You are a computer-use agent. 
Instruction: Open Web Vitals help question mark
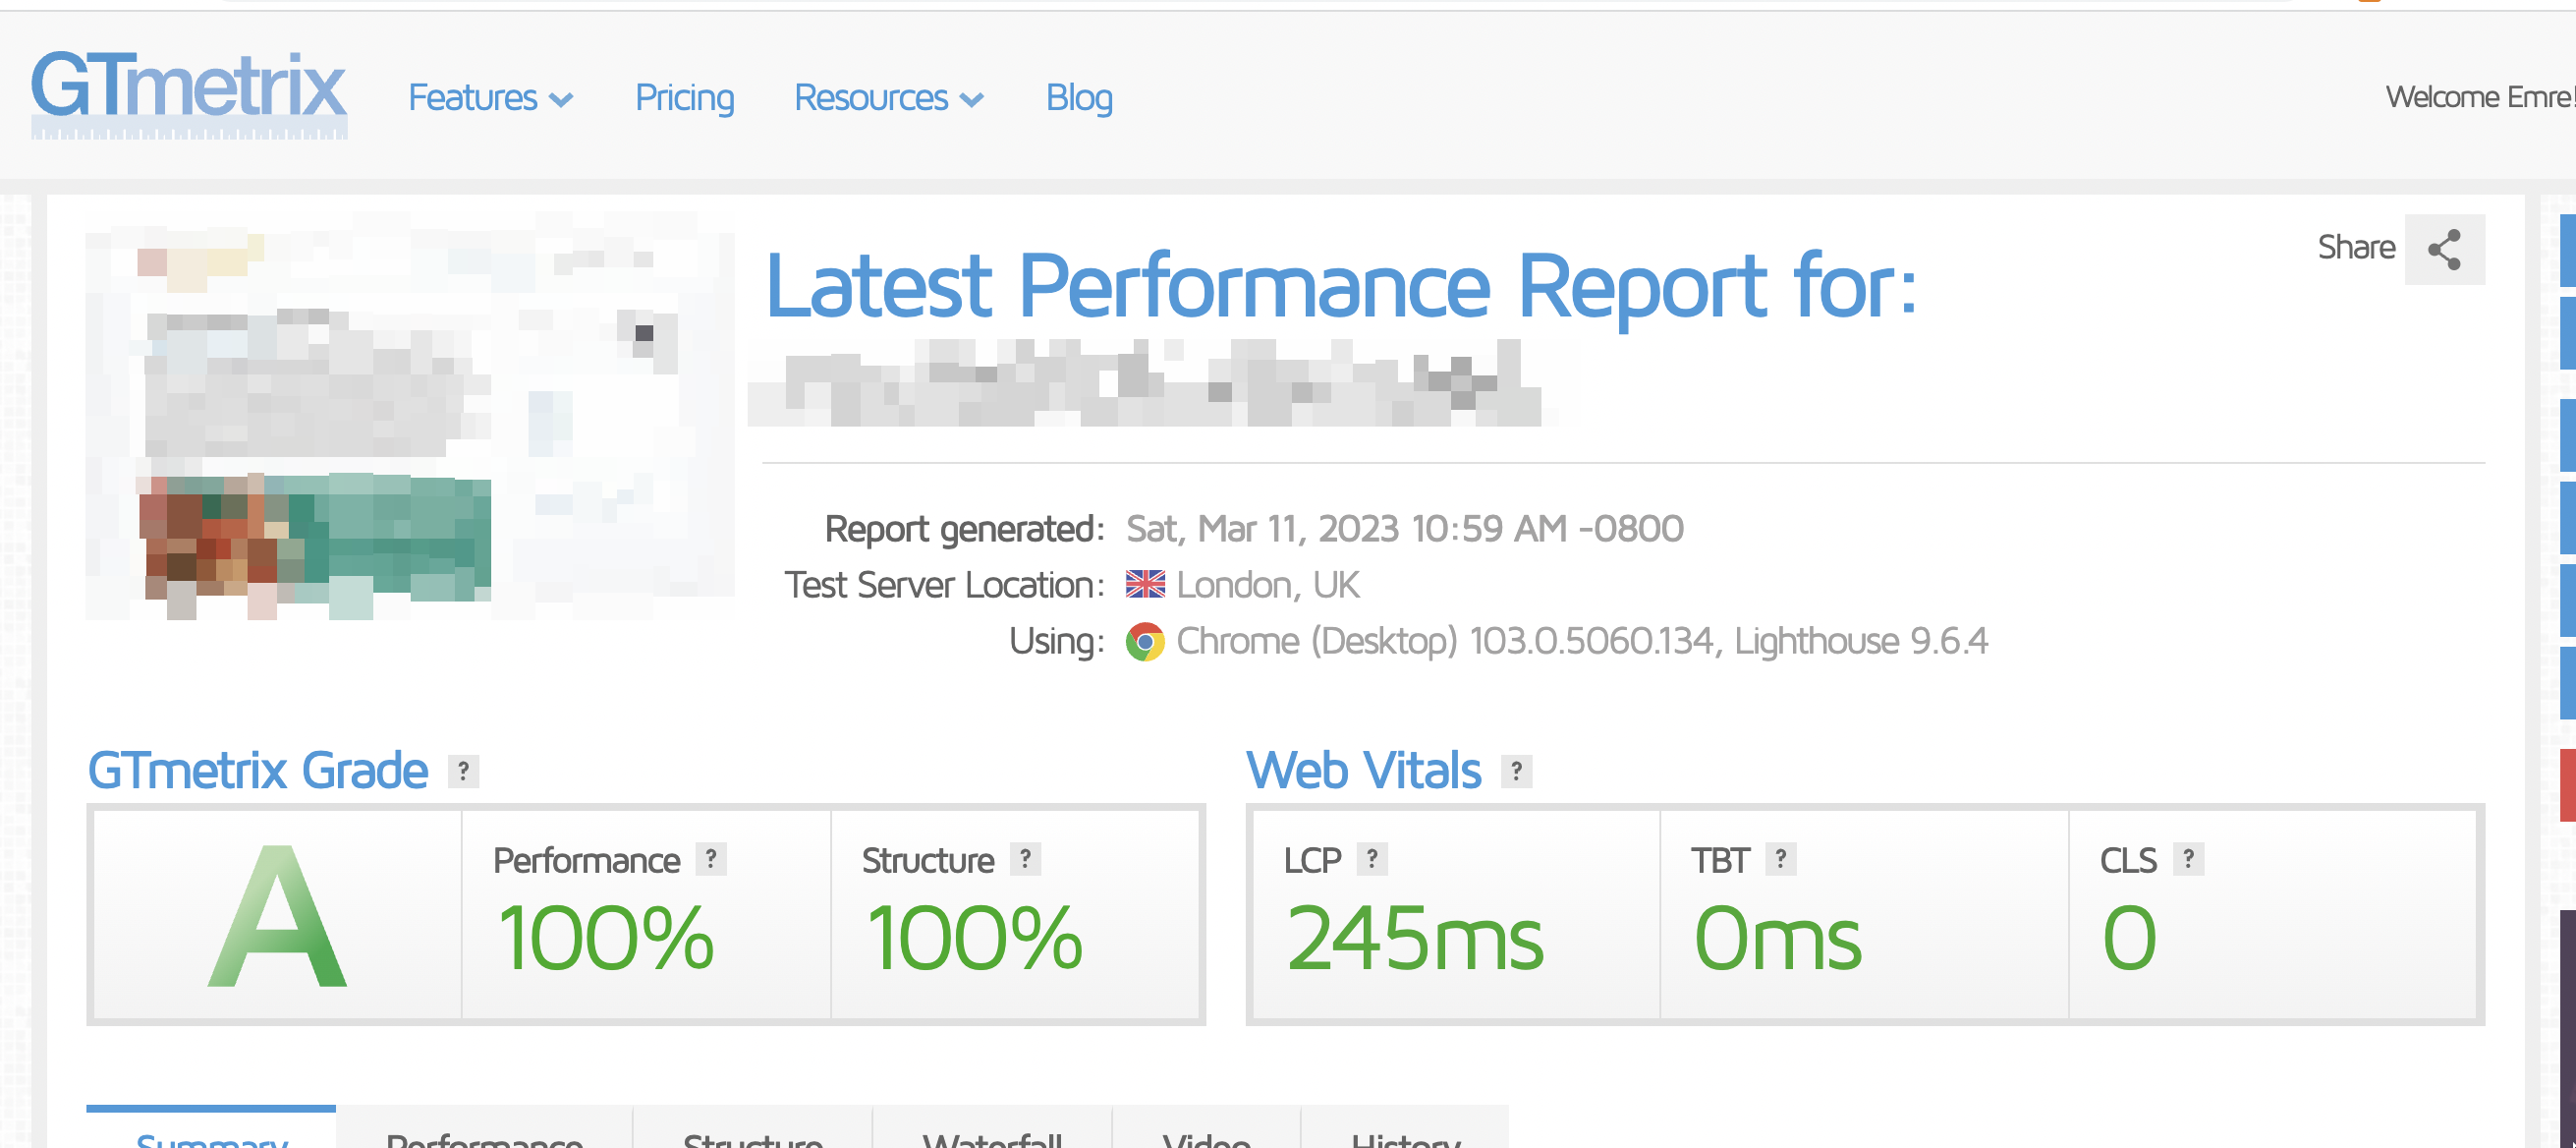1516,771
